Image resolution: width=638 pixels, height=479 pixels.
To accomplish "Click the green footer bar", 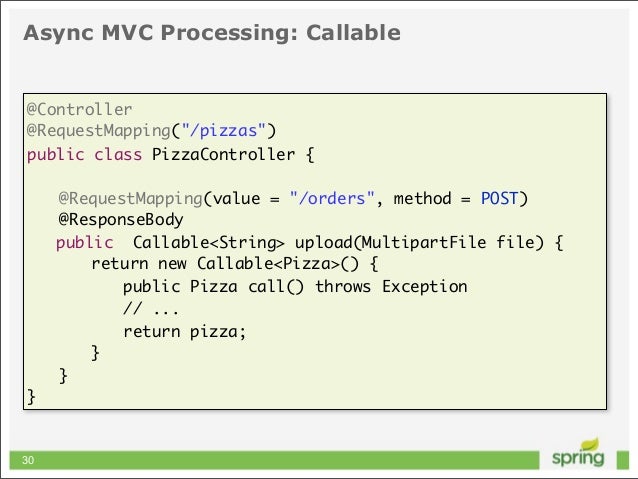I will coord(274,460).
